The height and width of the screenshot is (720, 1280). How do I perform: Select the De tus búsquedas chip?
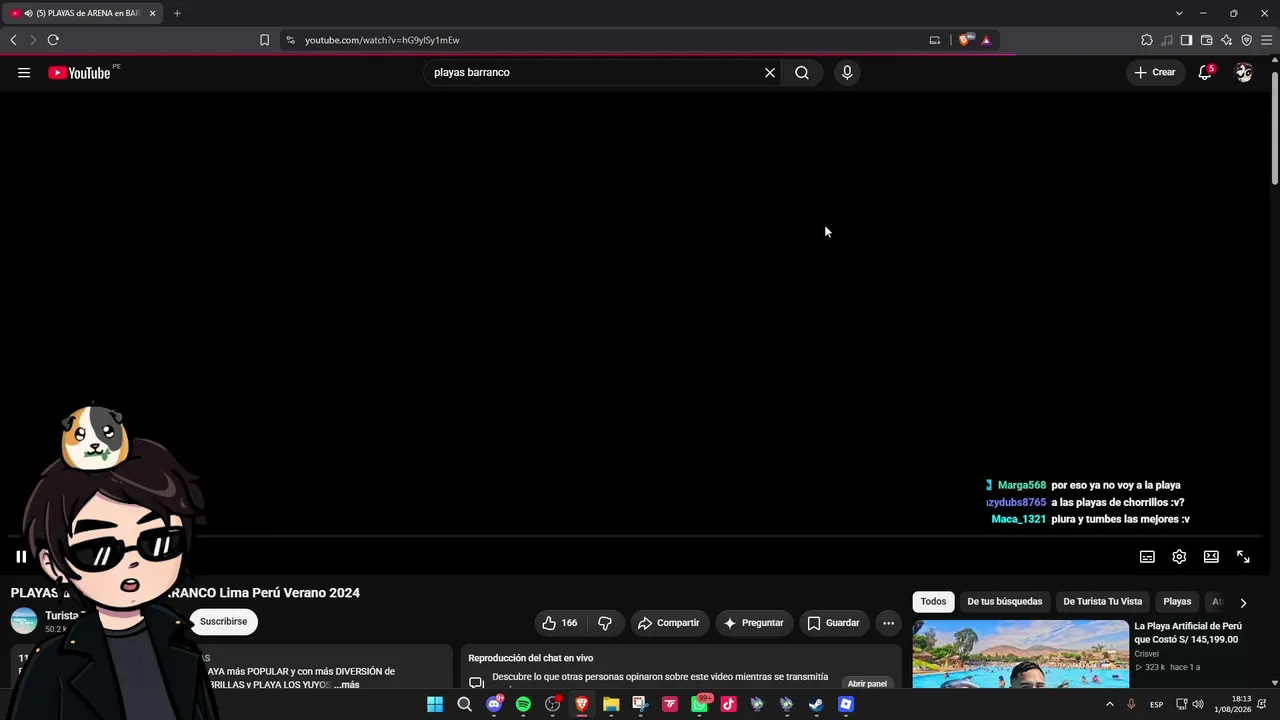[1004, 602]
